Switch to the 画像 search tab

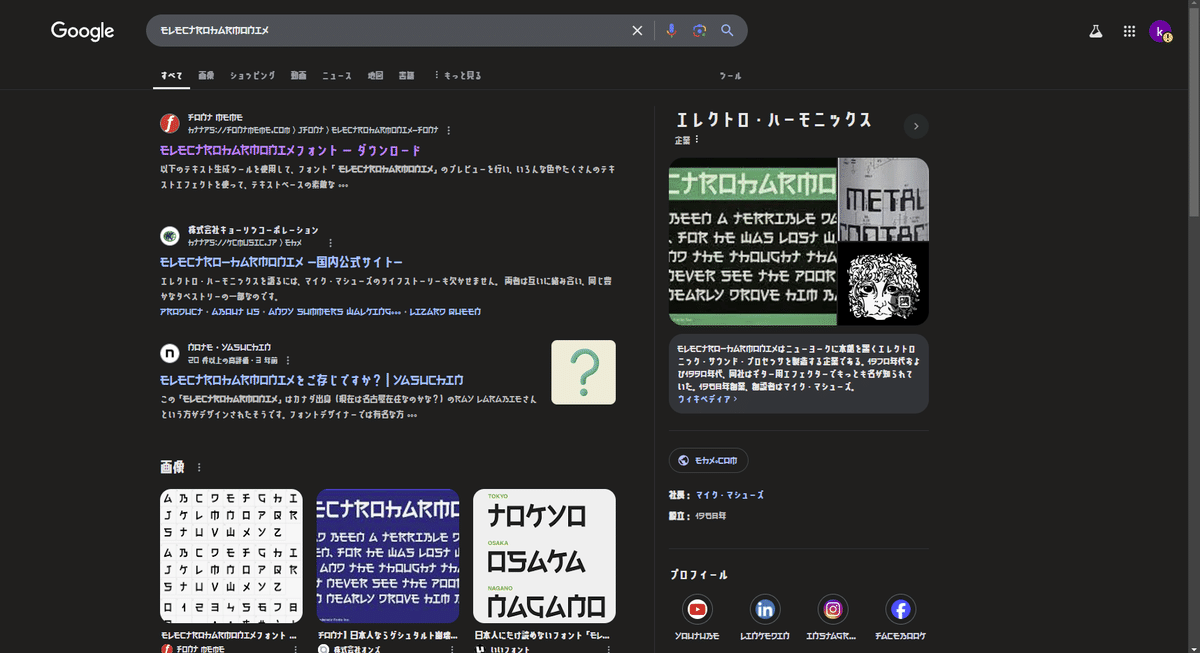pyautogui.click(x=206, y=75)
